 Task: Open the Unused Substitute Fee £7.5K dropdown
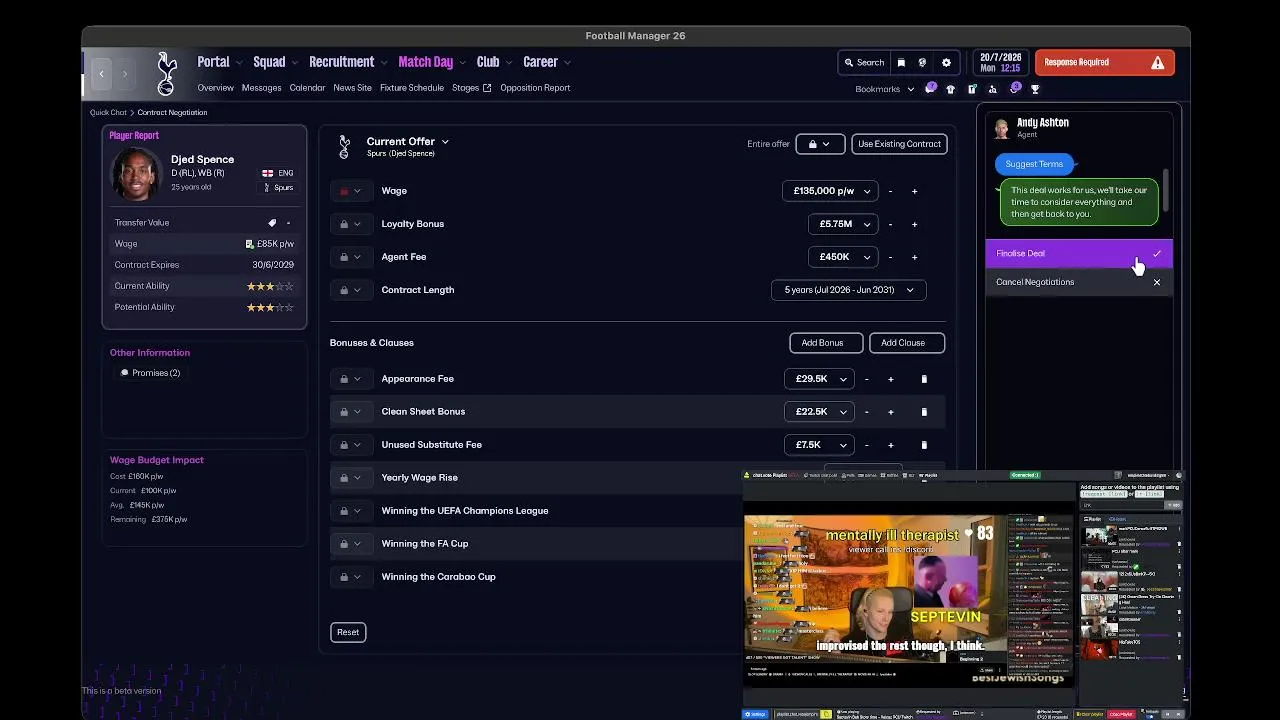(819, 445)
